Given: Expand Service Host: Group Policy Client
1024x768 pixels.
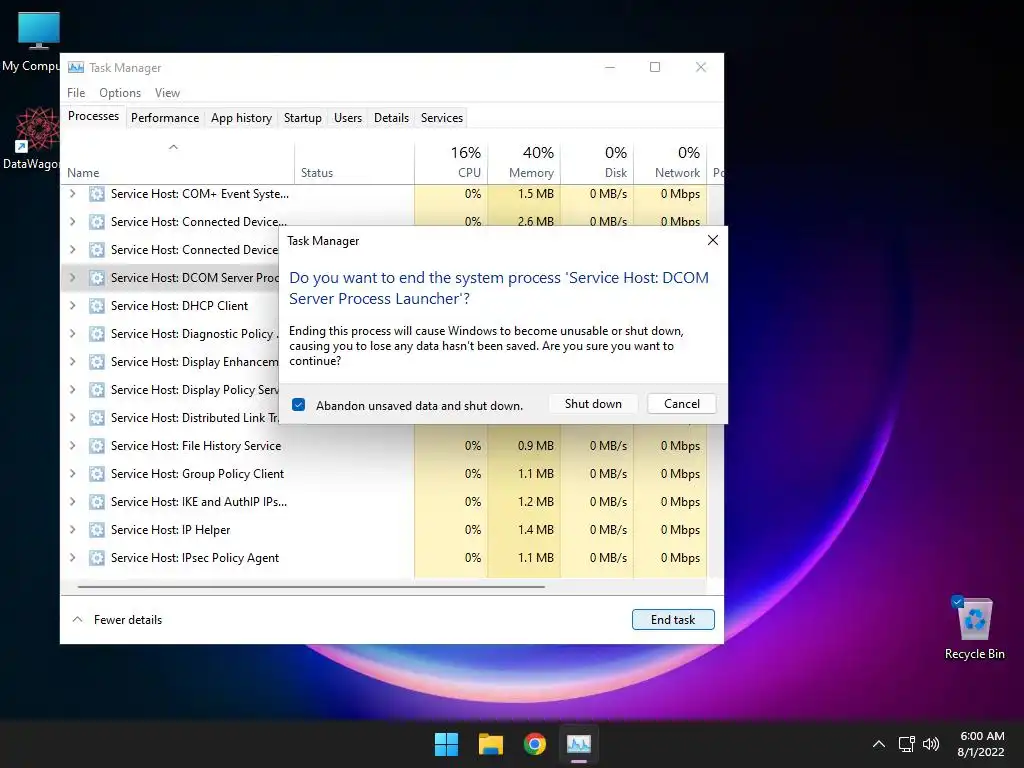Looking at the screenshot, I should pos(72,474).
